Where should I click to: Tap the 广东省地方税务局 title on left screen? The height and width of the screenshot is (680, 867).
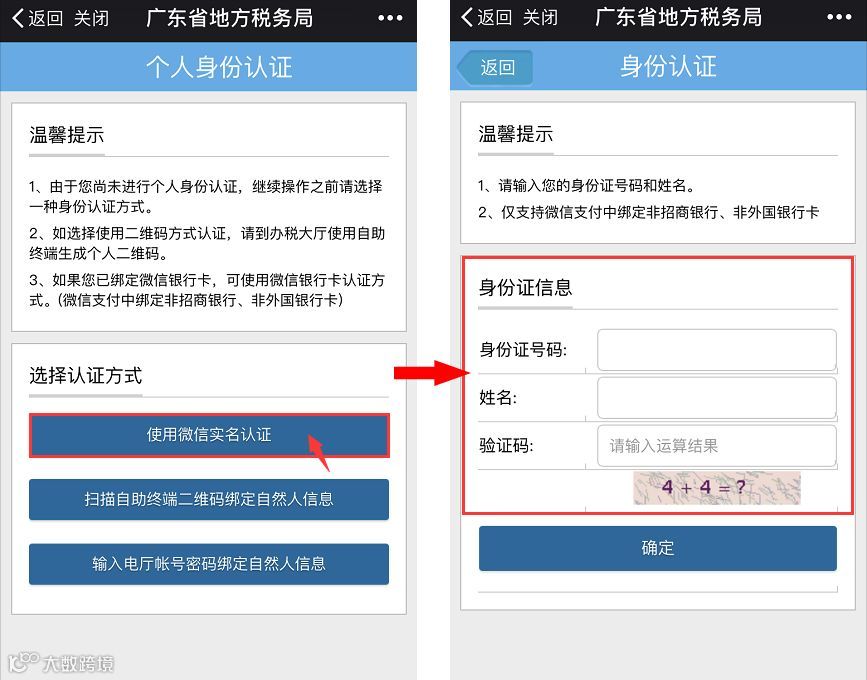point(229,18)
